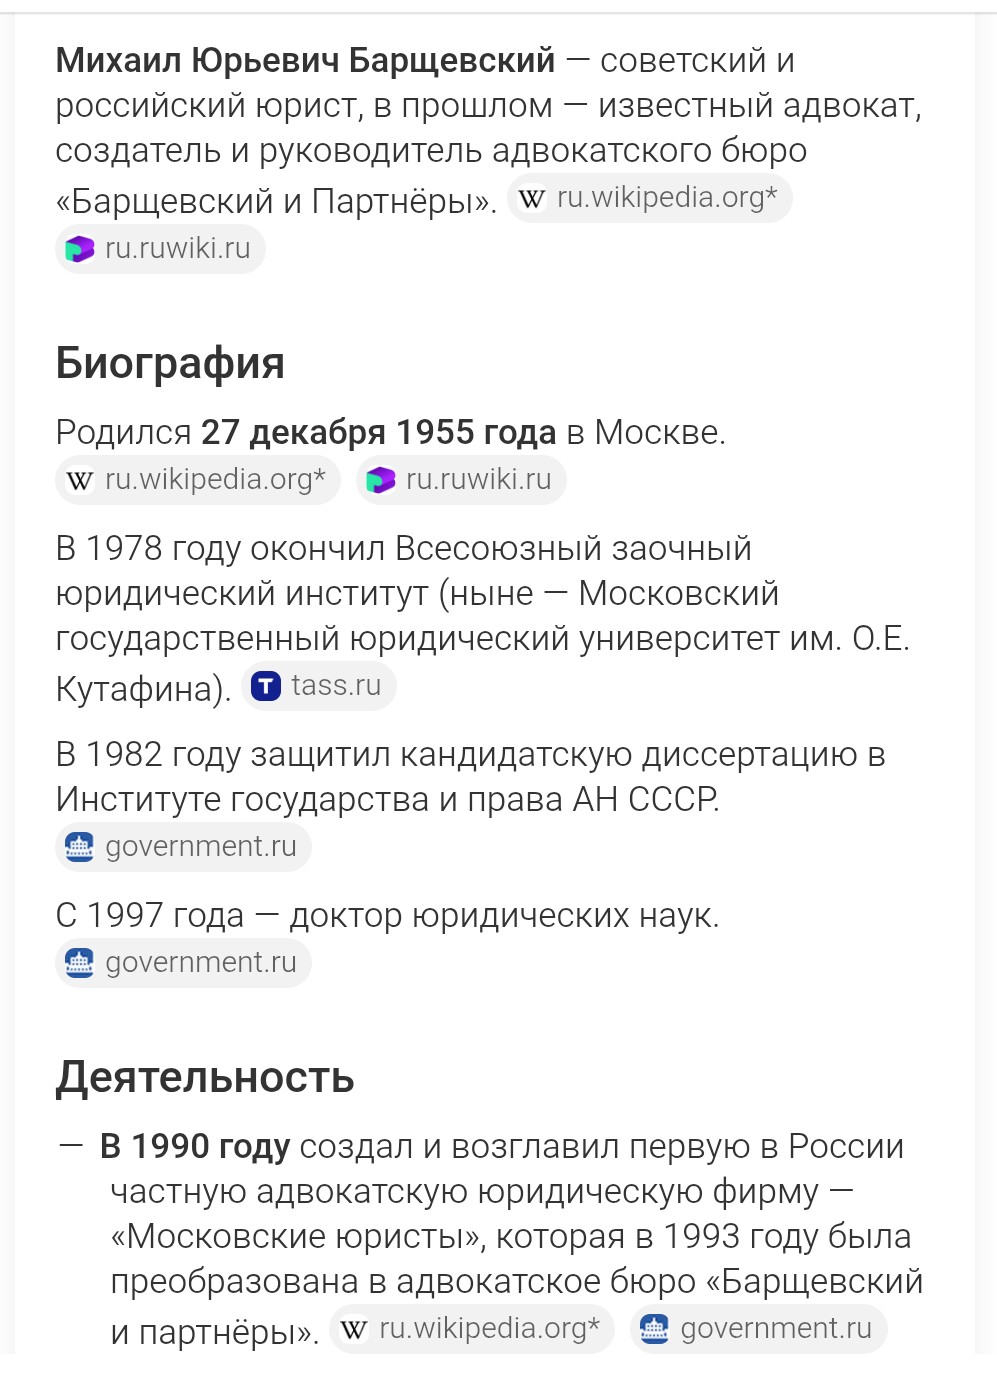997x1388 pixels.
Task: Click the Wikipedia W icon in the Деятельность section
Action: [354, 1330]
